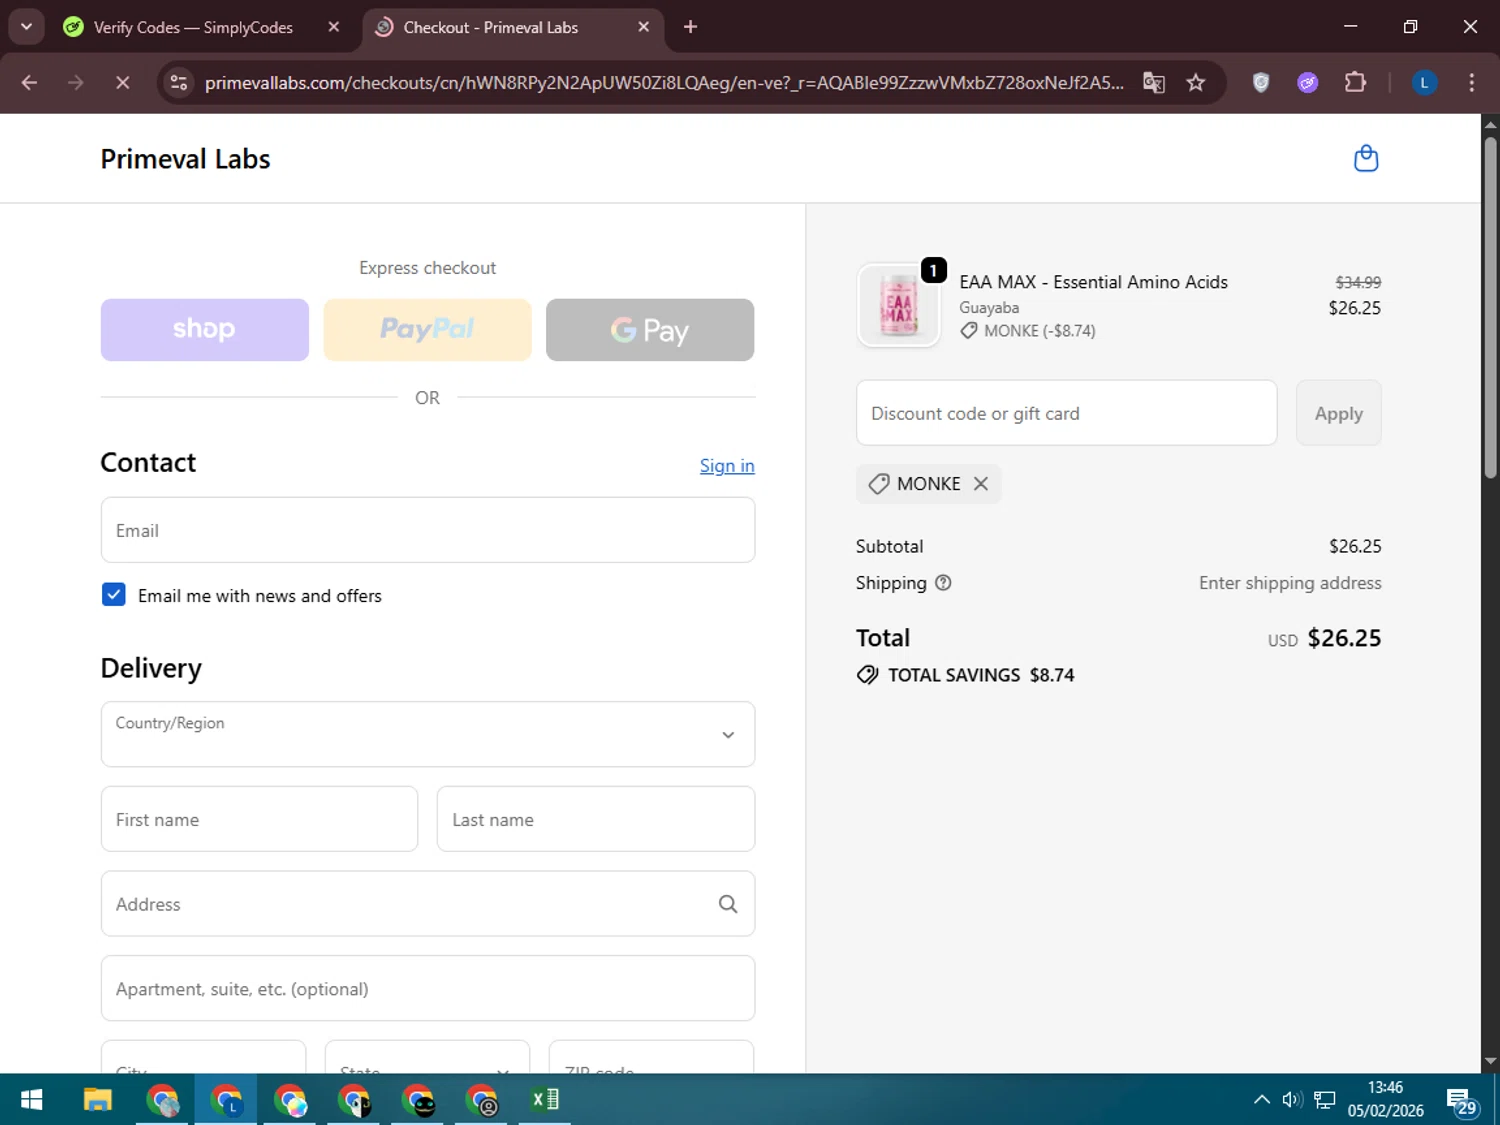Open the Shipping help question mark
Screen dimensions: 1500x1125
(943, 583)
